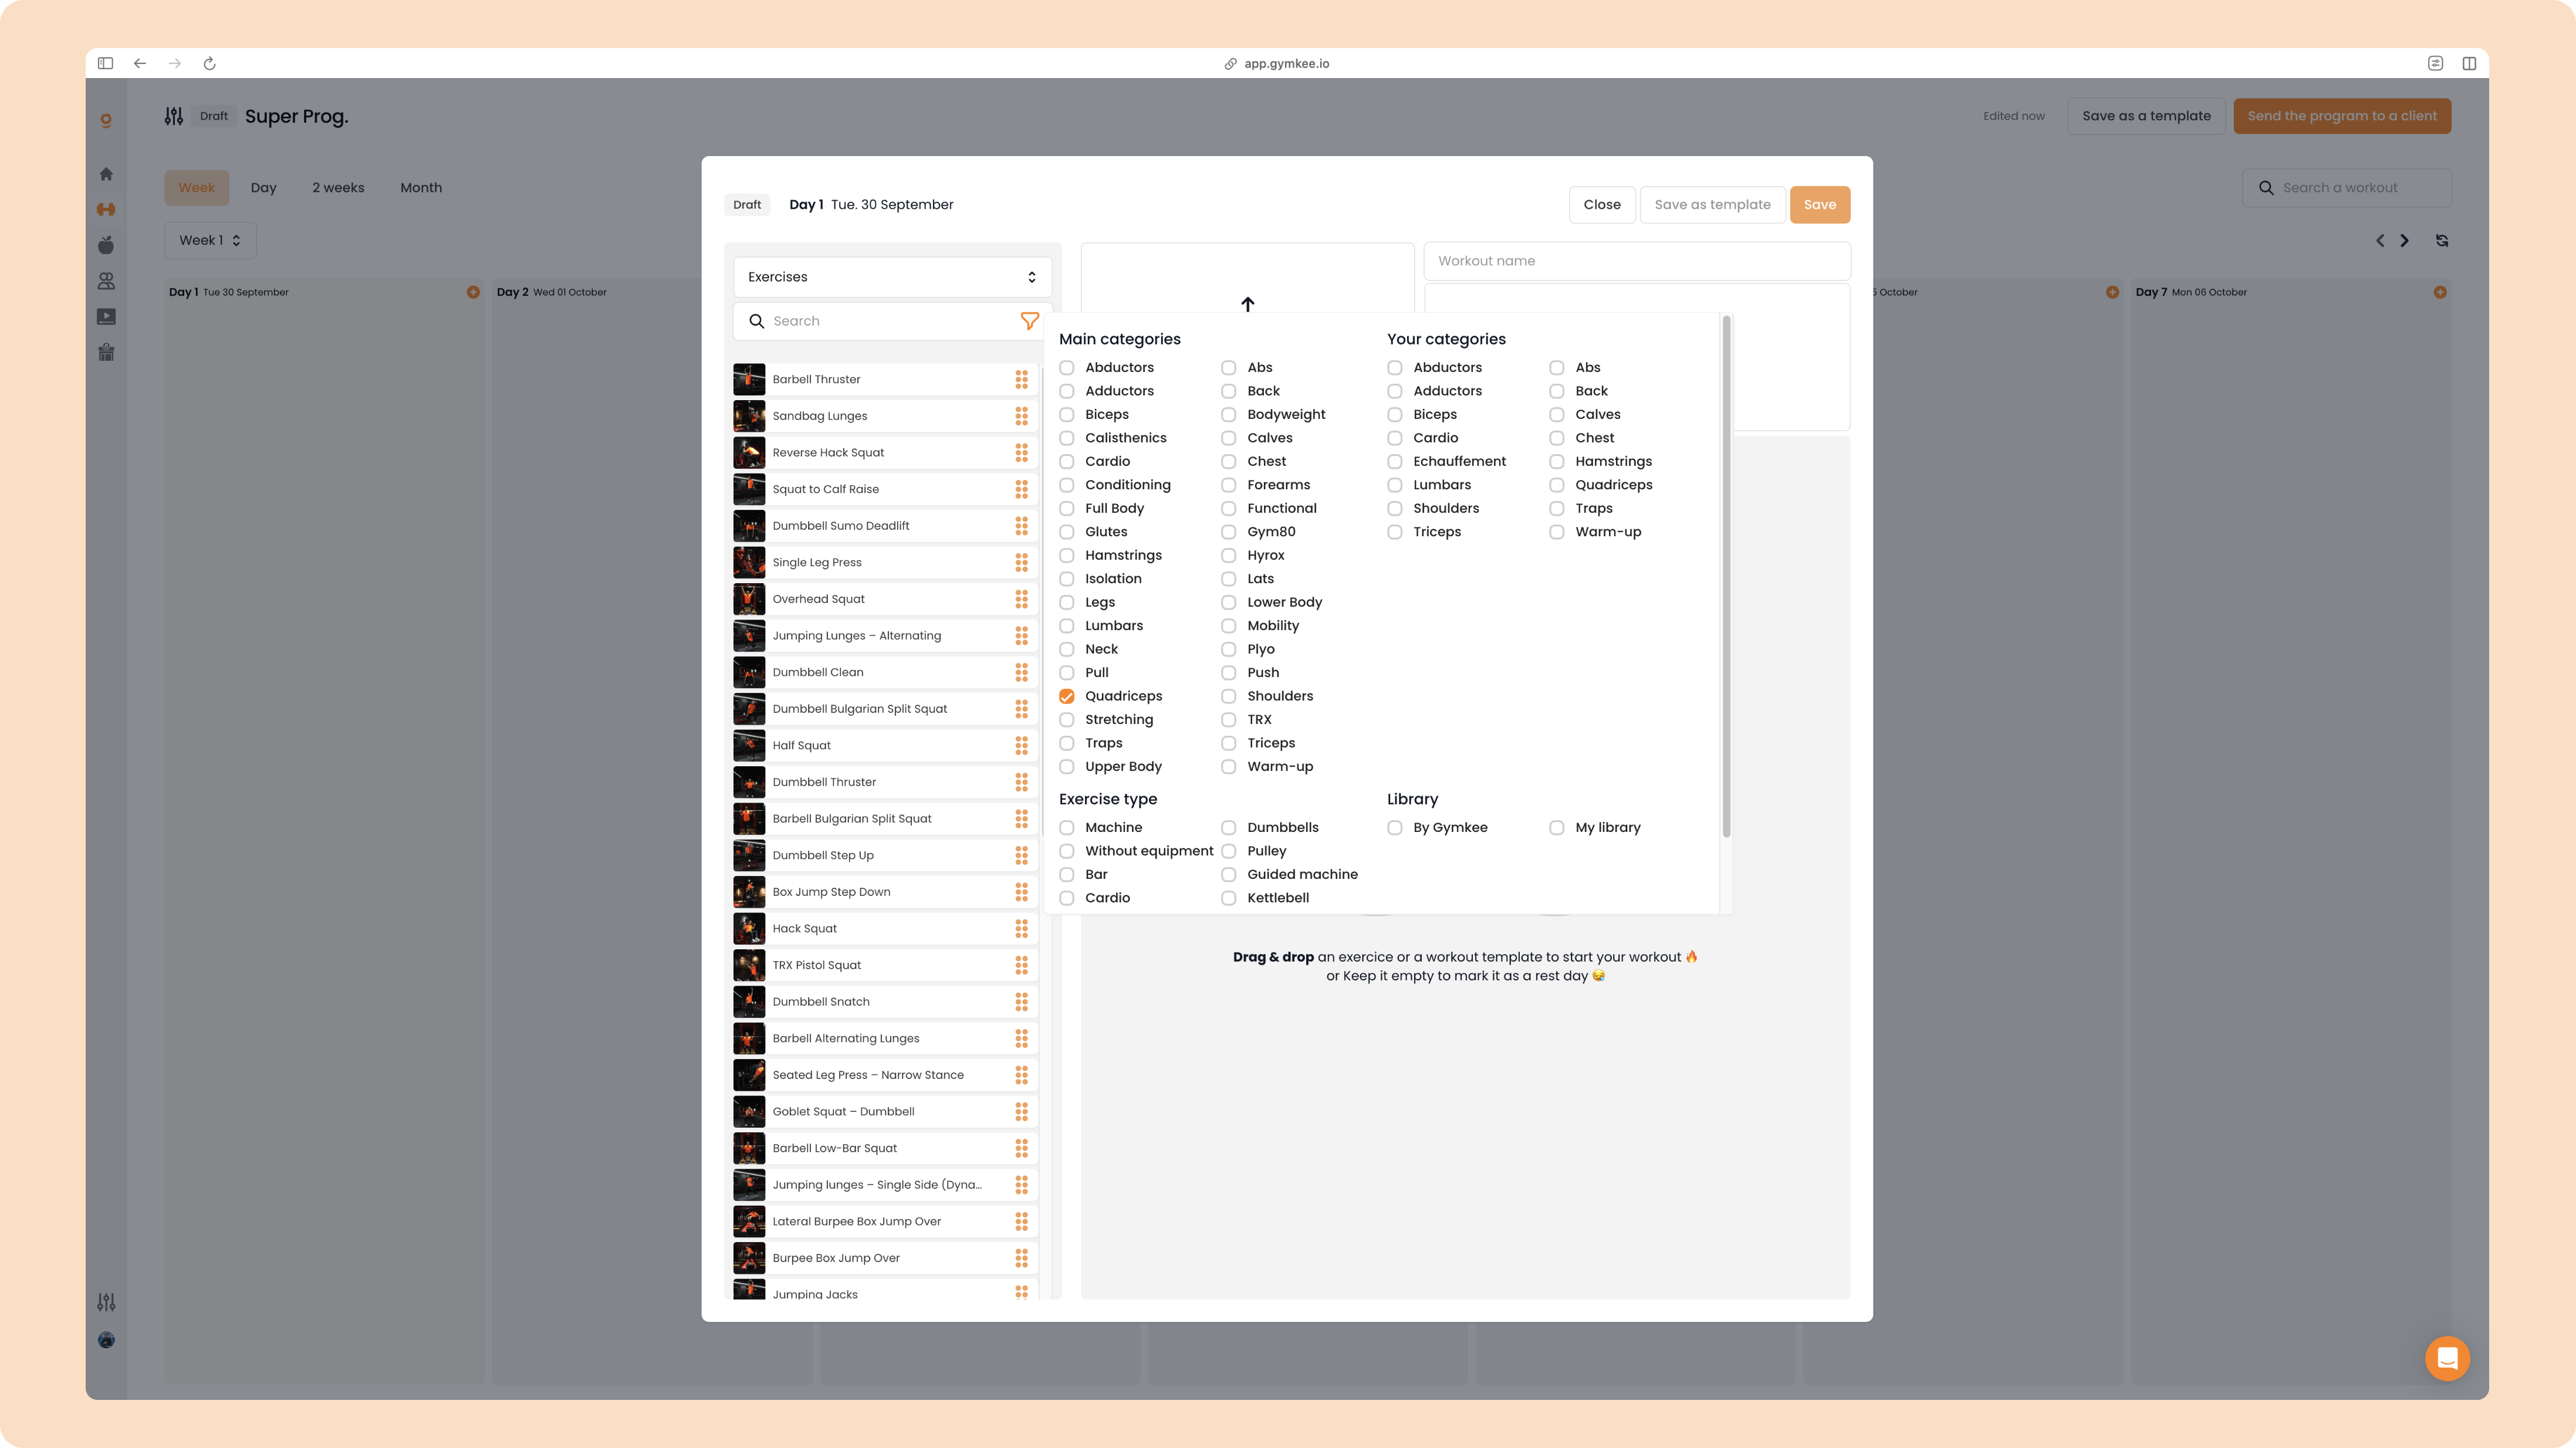Select Goblet Squat – Dumbbell exercise
This screenshot has width=2576, height=1448.
coord(885,1111)
